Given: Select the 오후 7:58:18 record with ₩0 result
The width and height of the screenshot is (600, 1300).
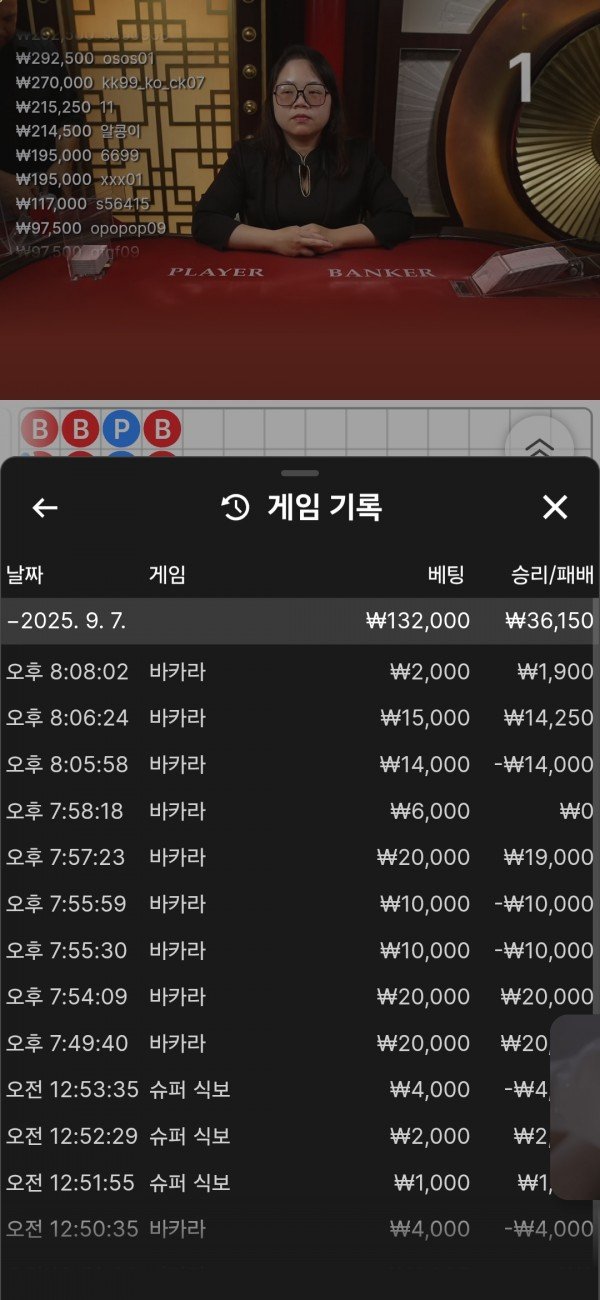Looking at the screenshot, I should pos(300,811).
